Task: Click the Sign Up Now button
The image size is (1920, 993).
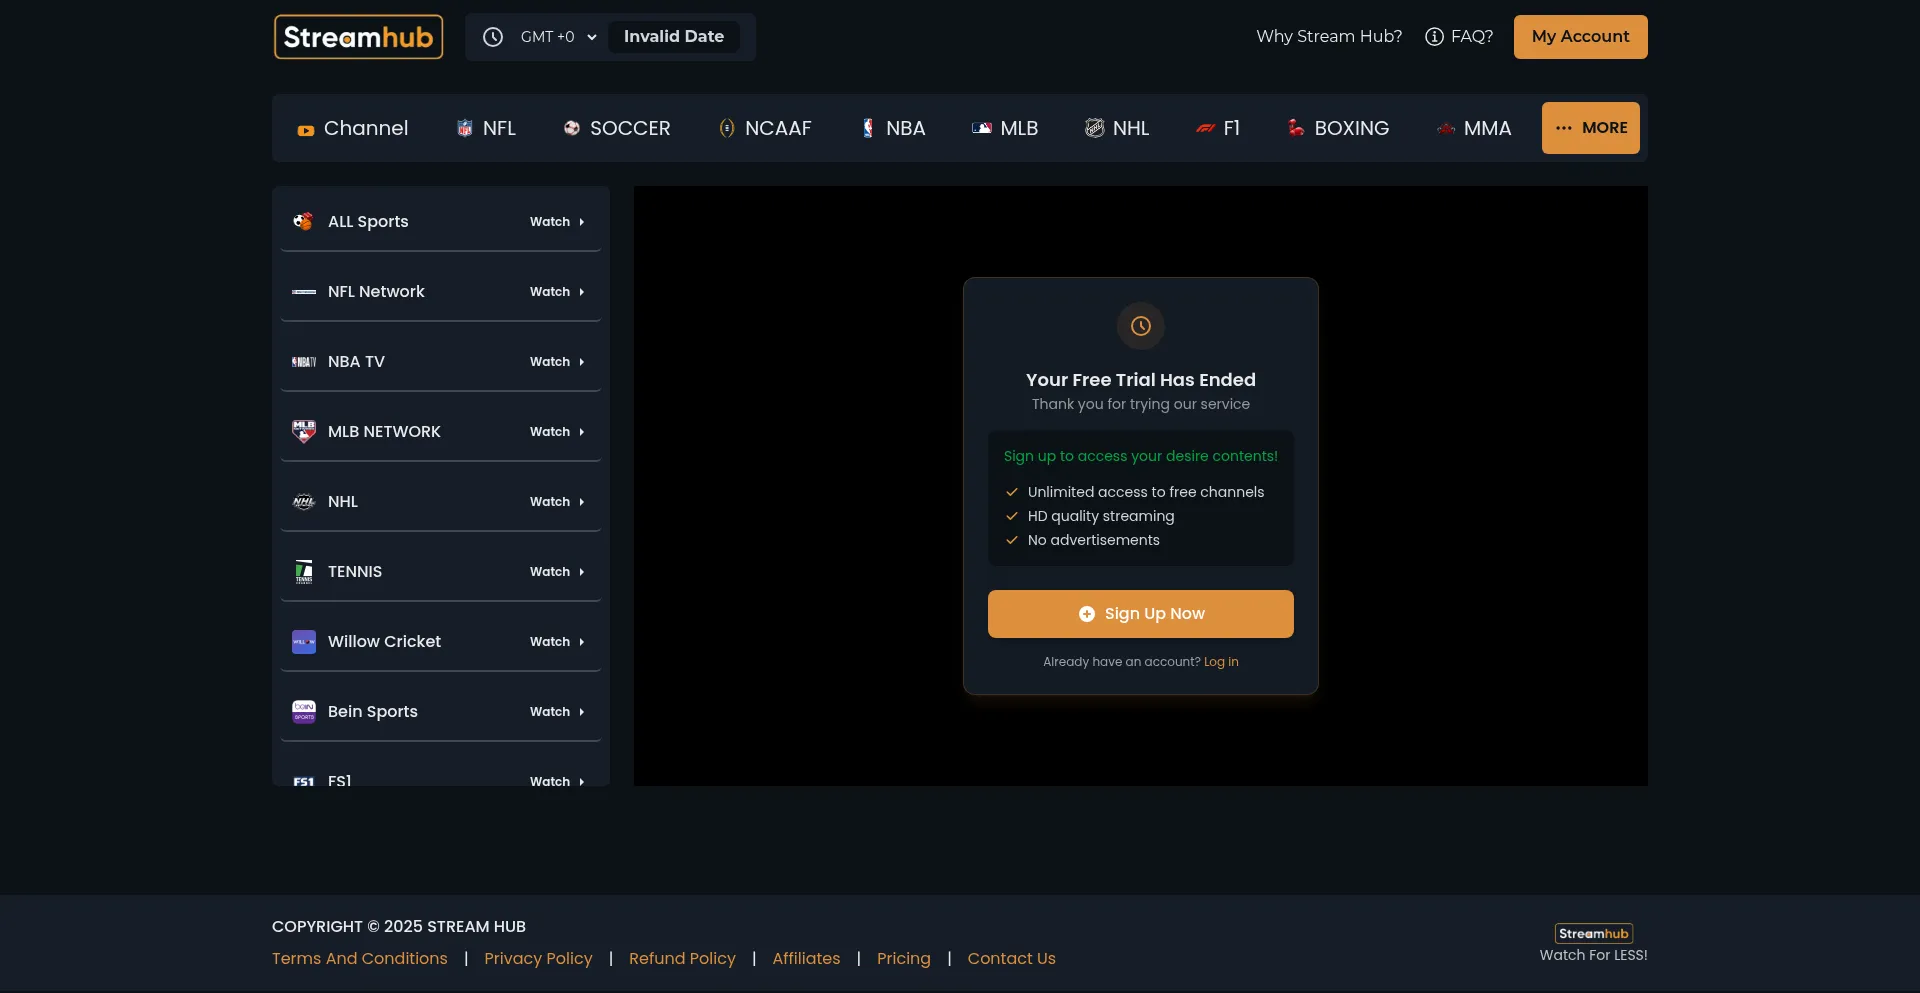Action: pos(1141,614)
